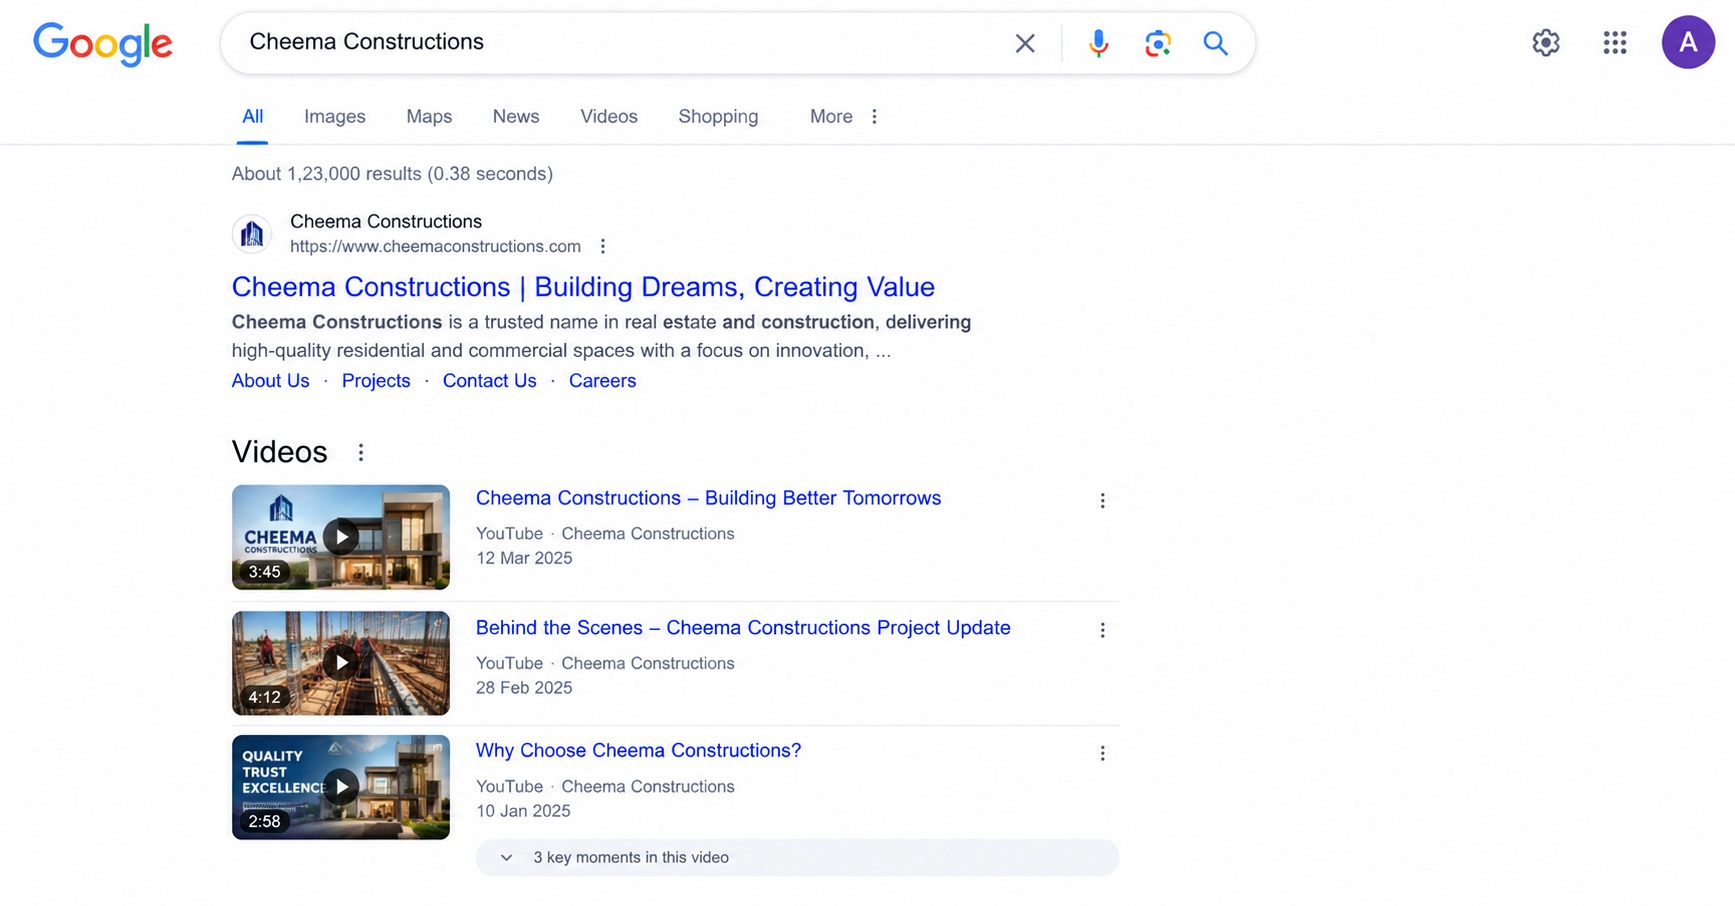The width and height of the screenshot is (1735, 906).
Task: Click the 12 Mar 2025 date text
Action: click(x=524, y=558)
